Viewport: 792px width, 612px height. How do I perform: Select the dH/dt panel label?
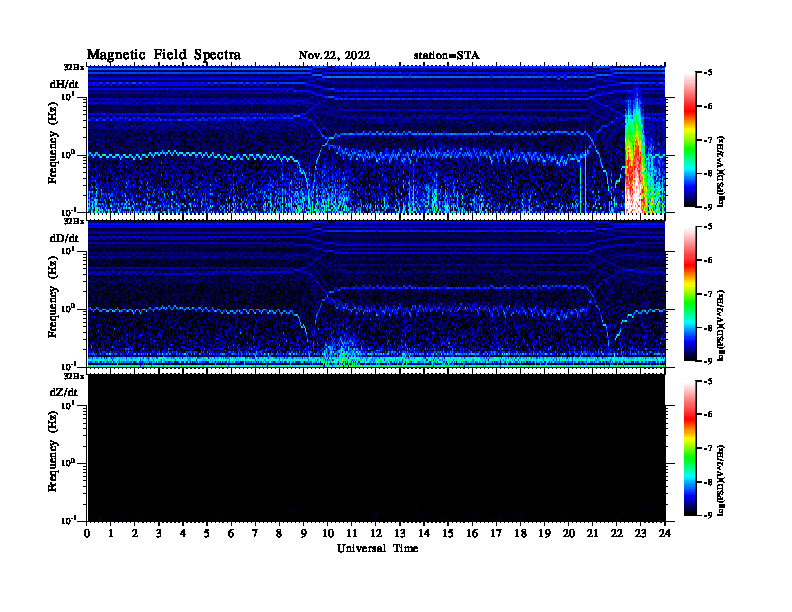pyautogui.click(x=64, y=84)
